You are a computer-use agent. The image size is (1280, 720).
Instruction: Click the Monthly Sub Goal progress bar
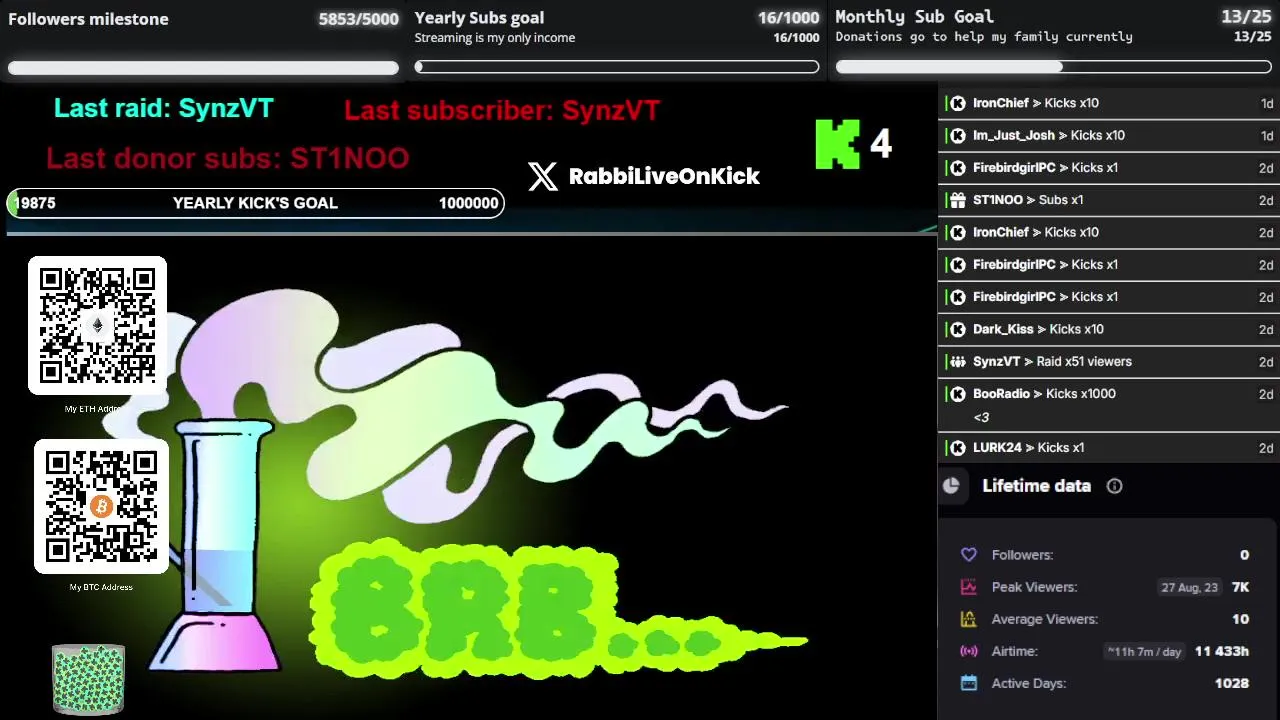(x=1053, y=67)
